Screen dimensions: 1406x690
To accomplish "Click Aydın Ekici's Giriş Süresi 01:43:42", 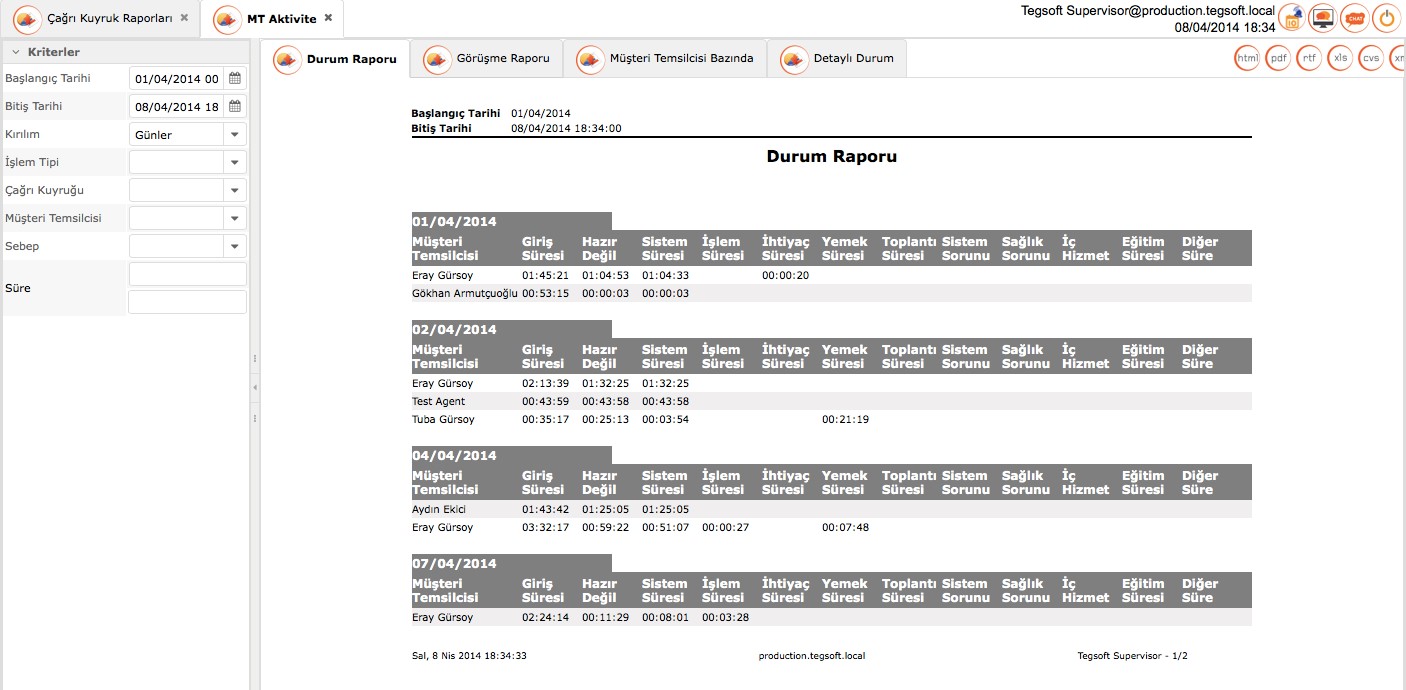I will coord(545,510).
